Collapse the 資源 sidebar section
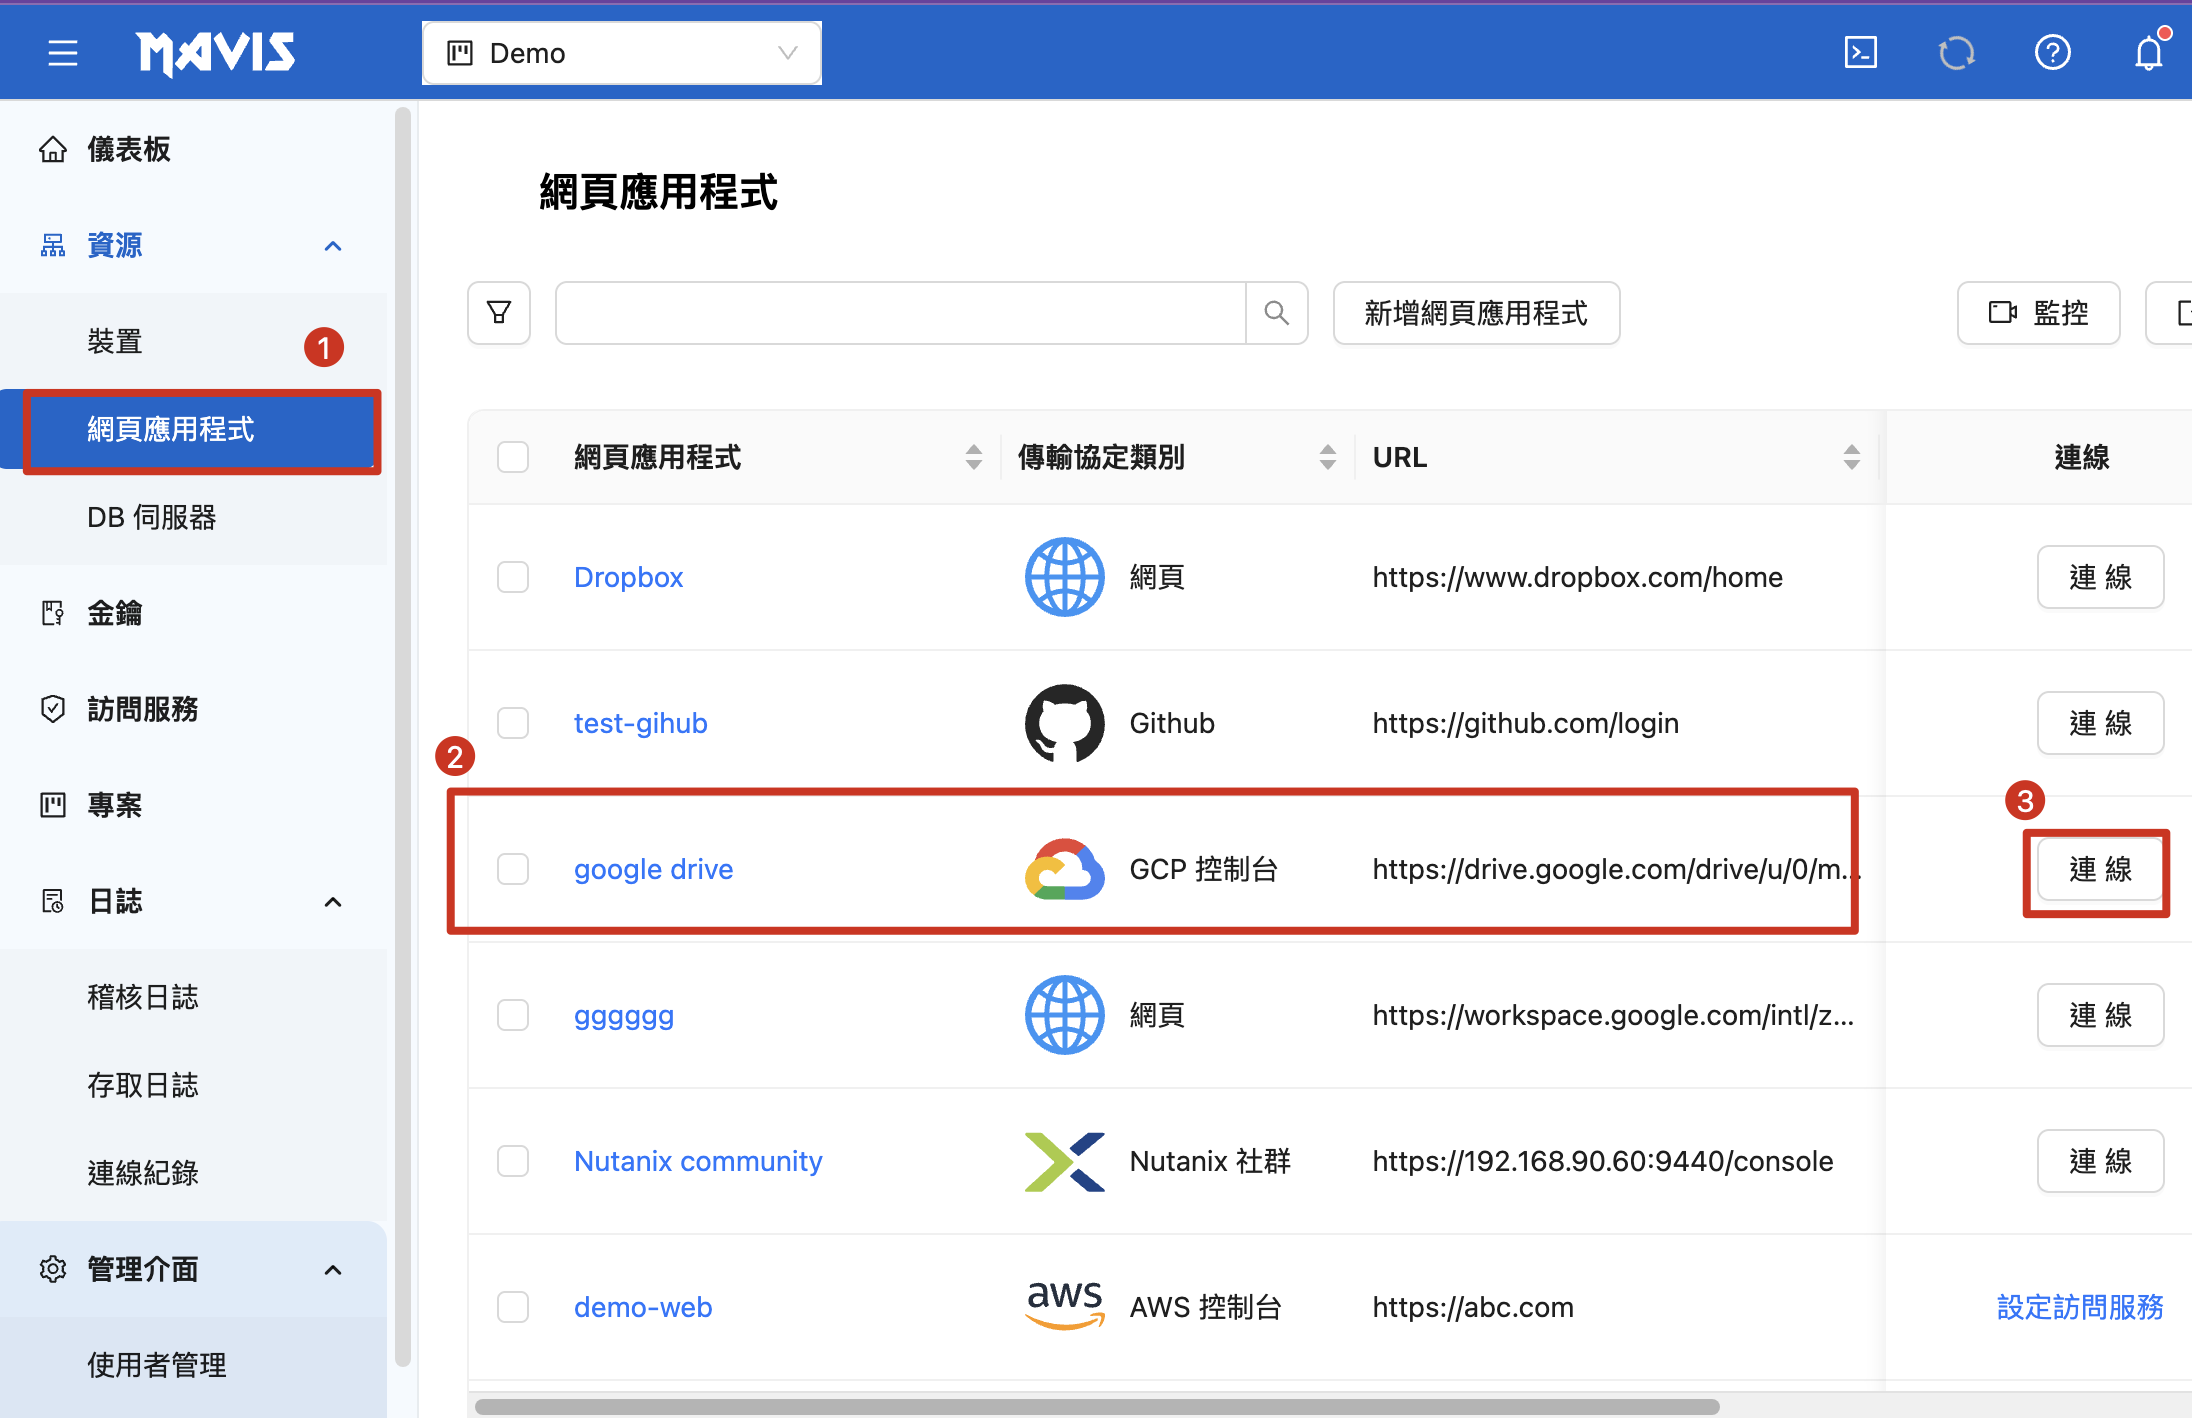This screenshot has height=1418, width=2192. [x=333, y=246]
